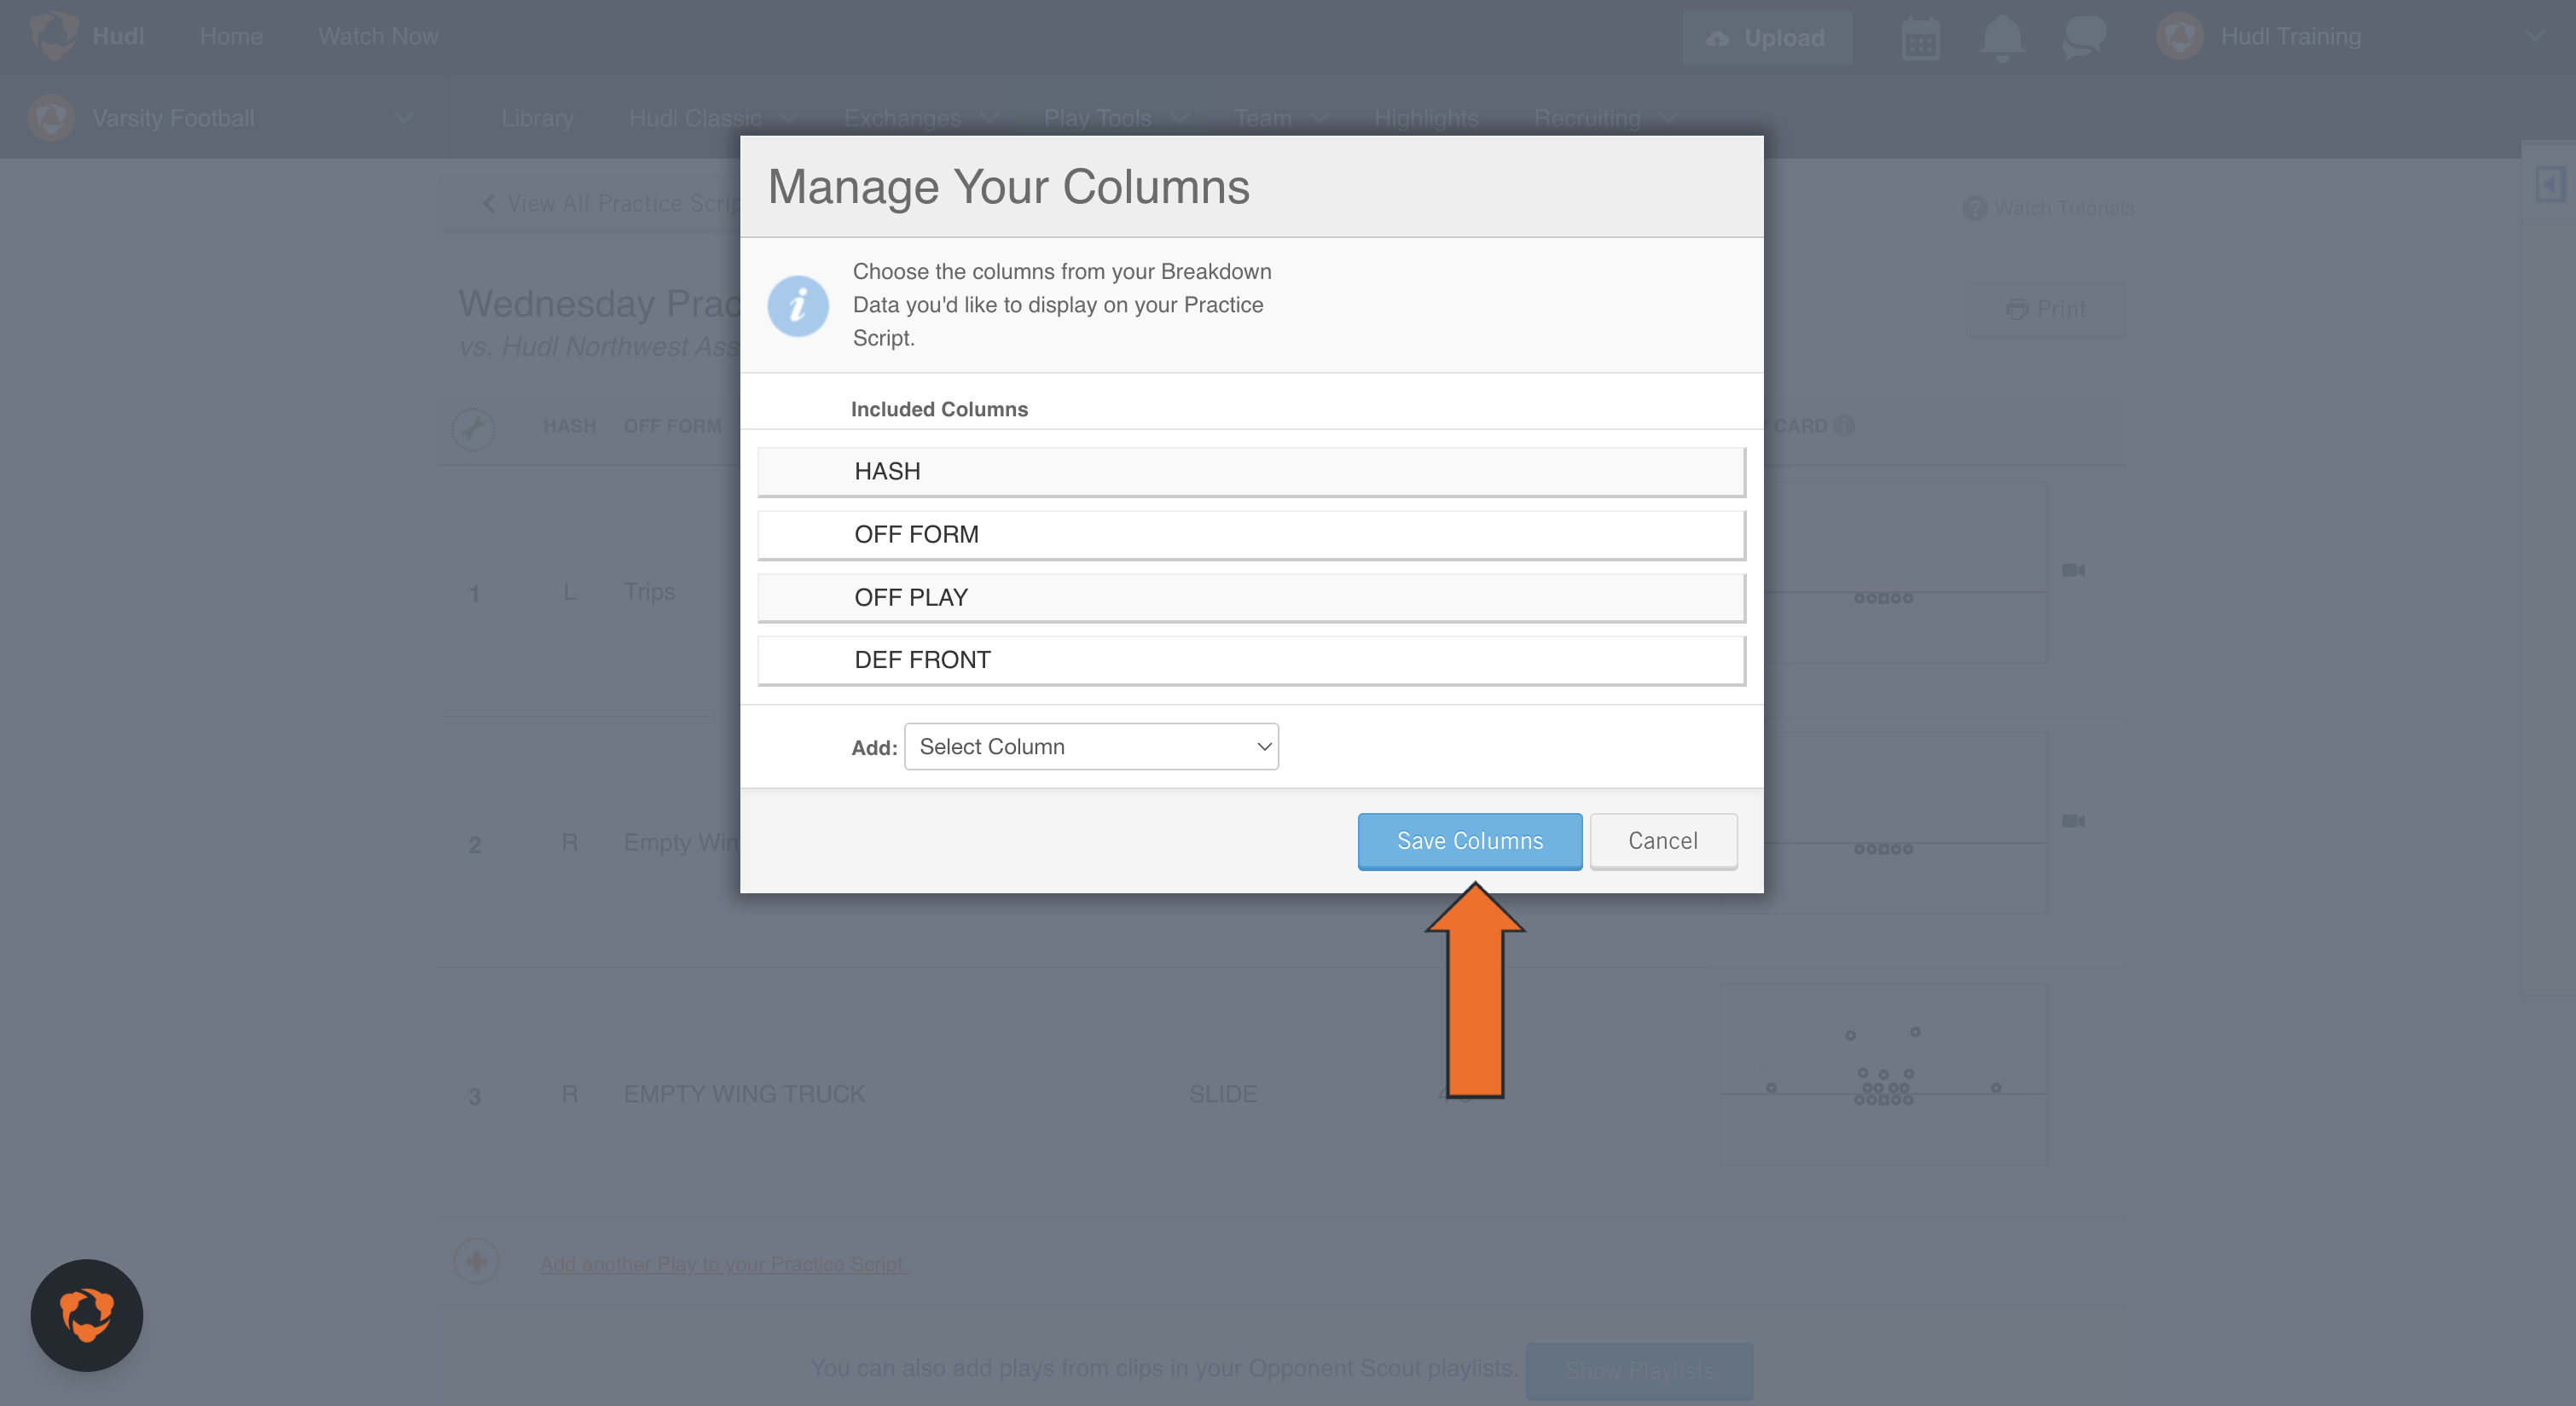Open the Highlights tab
Image resolution: width=2576 pixels, height=1406 pixels.
coord(1426,118)
